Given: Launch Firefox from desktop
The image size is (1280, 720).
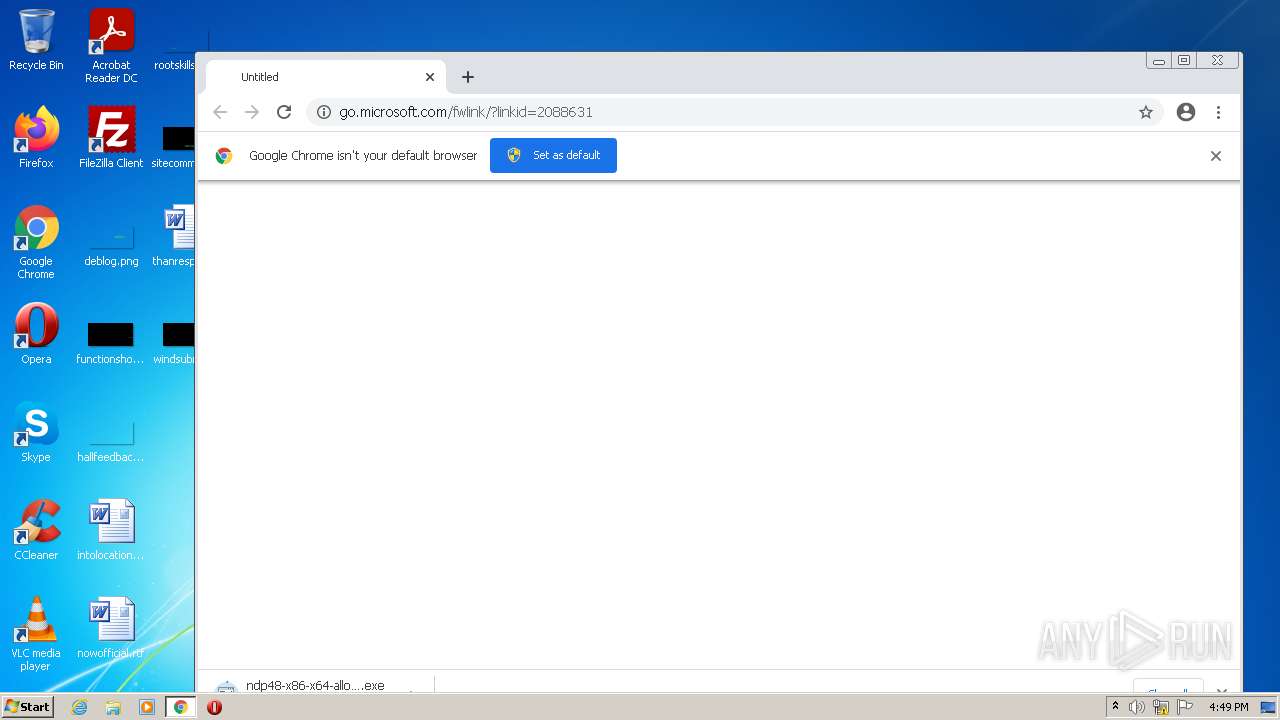Looking at the screenshot, I should 36,137.
